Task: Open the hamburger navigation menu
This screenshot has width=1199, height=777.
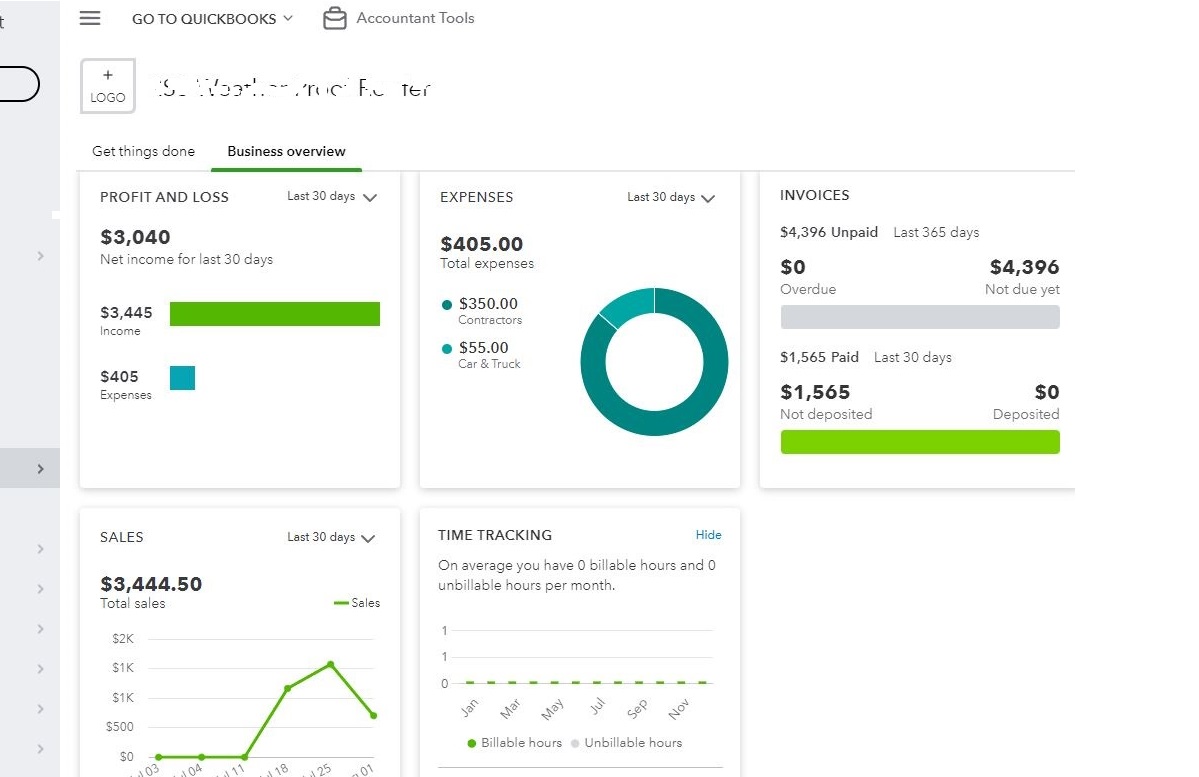Action: (x=90, y=18)
